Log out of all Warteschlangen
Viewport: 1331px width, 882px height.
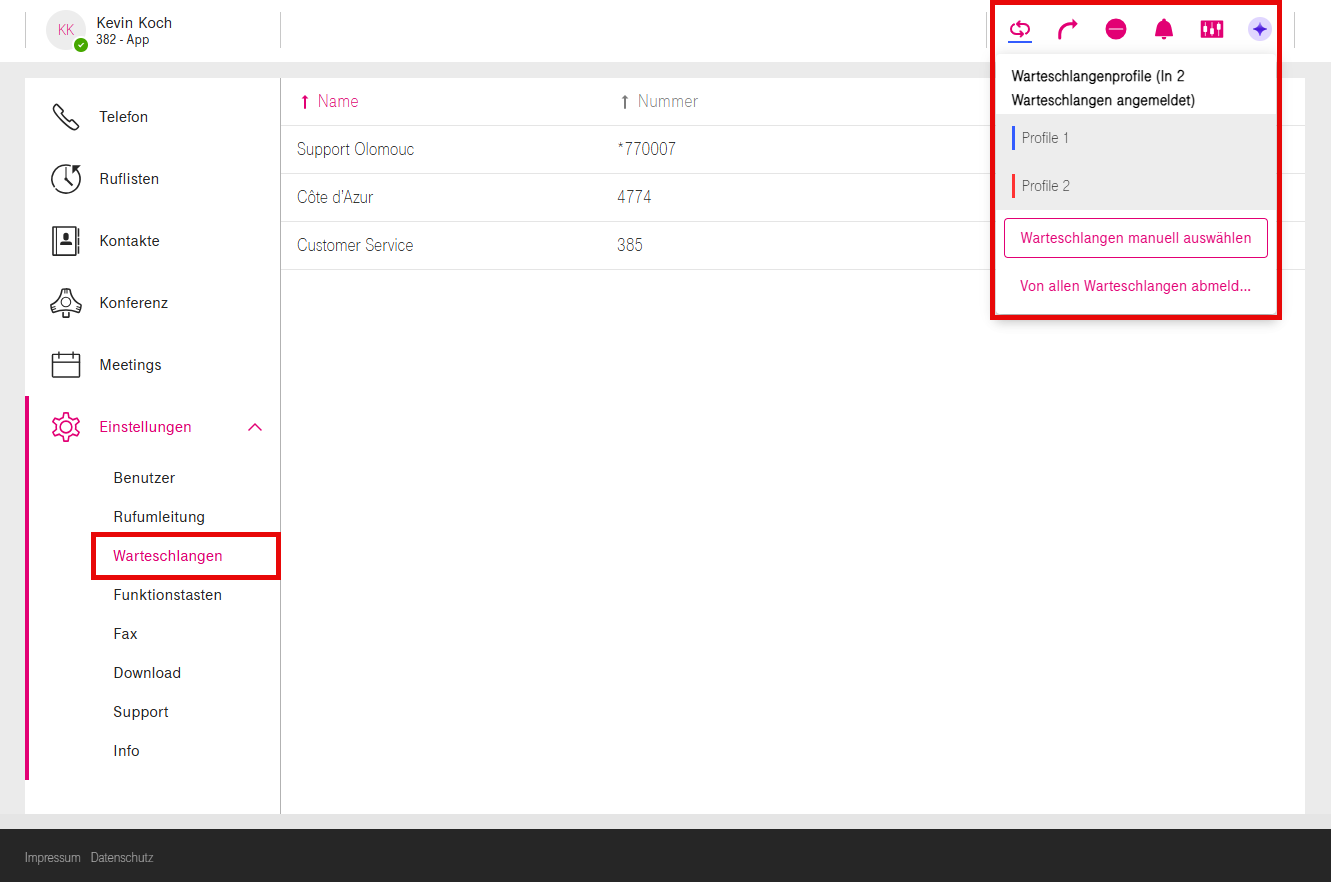click(x=1135, y=286)
